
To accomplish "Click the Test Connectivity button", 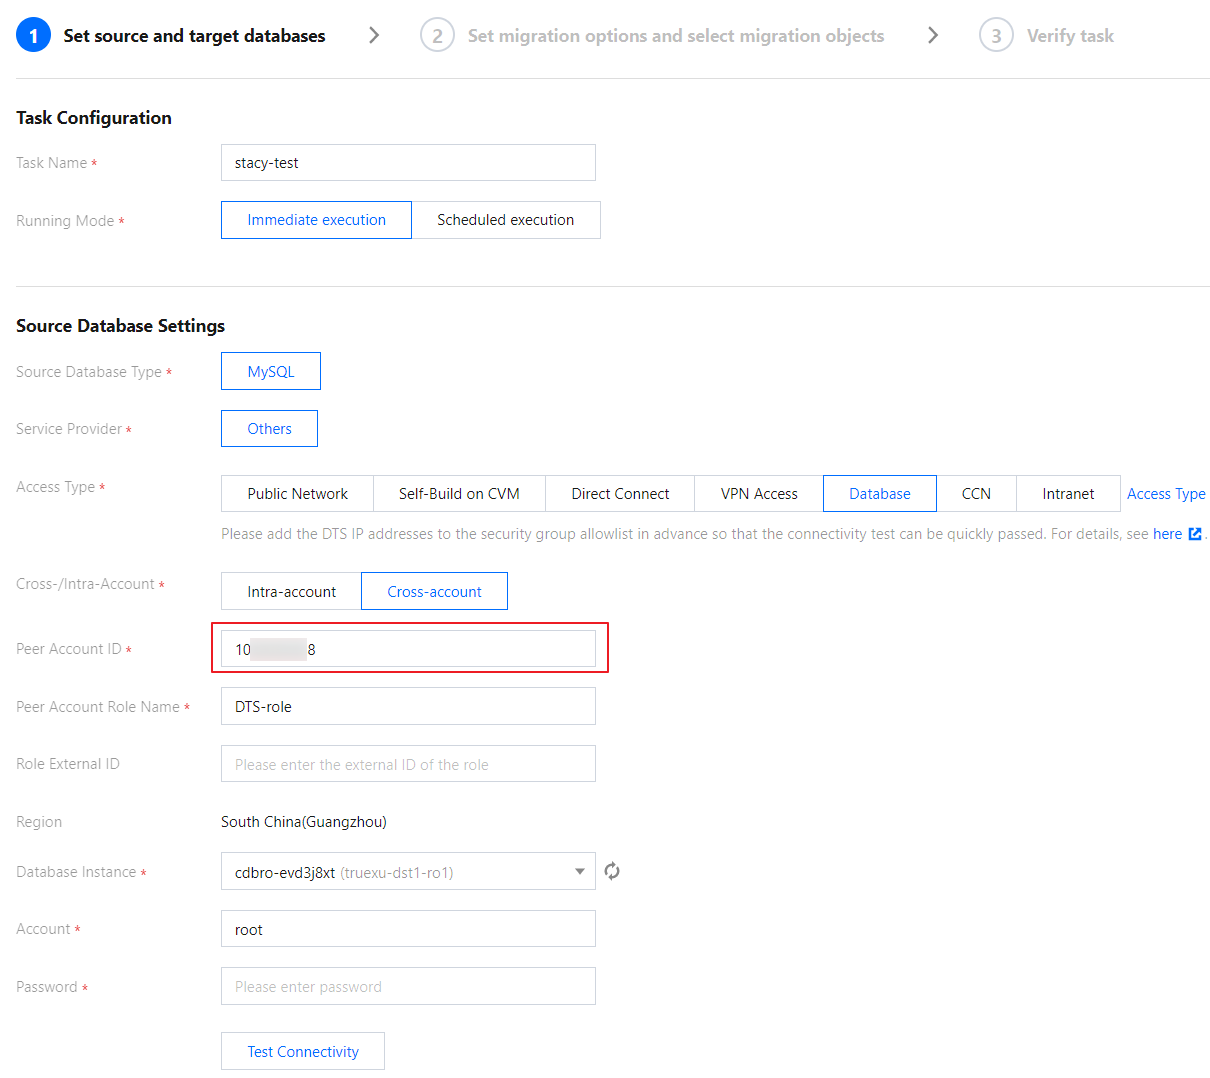I will click(x=303, y=1051).
